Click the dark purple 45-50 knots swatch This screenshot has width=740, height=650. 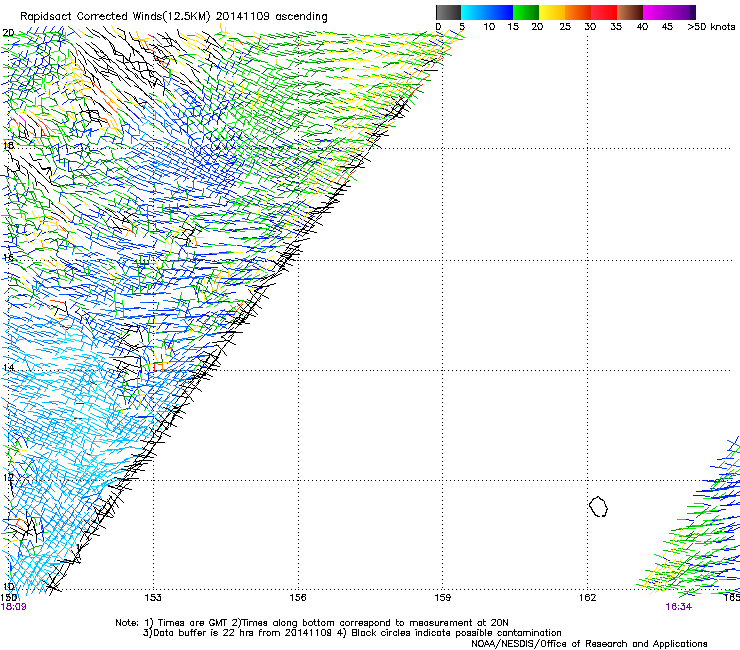tap(682, 12)
